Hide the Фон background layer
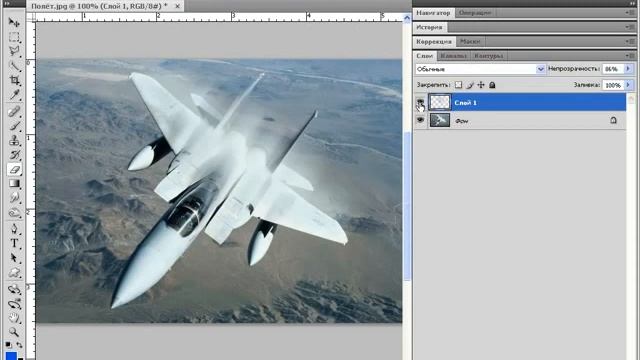Viewport: 640px width, 360px height. pos(420,120)
